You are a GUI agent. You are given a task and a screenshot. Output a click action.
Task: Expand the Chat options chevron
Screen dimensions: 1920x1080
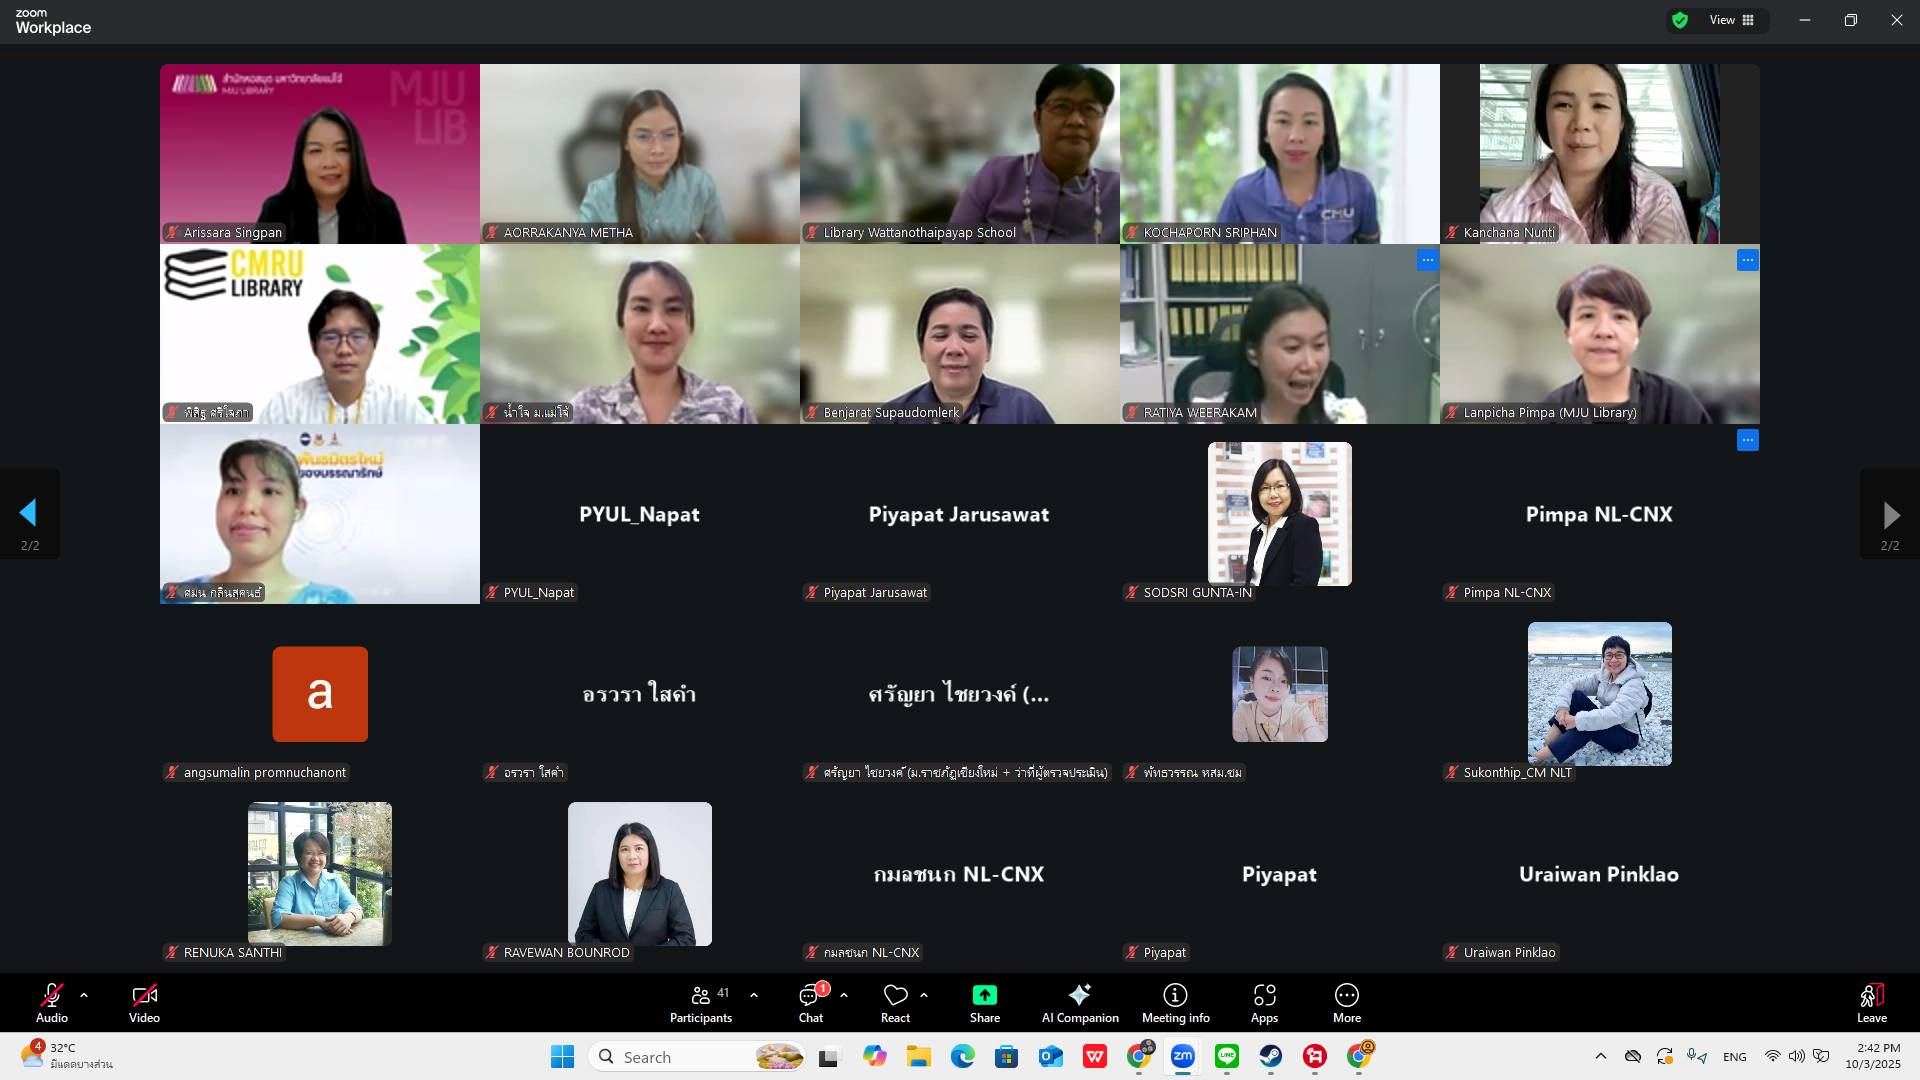click(x=844, y=995)
